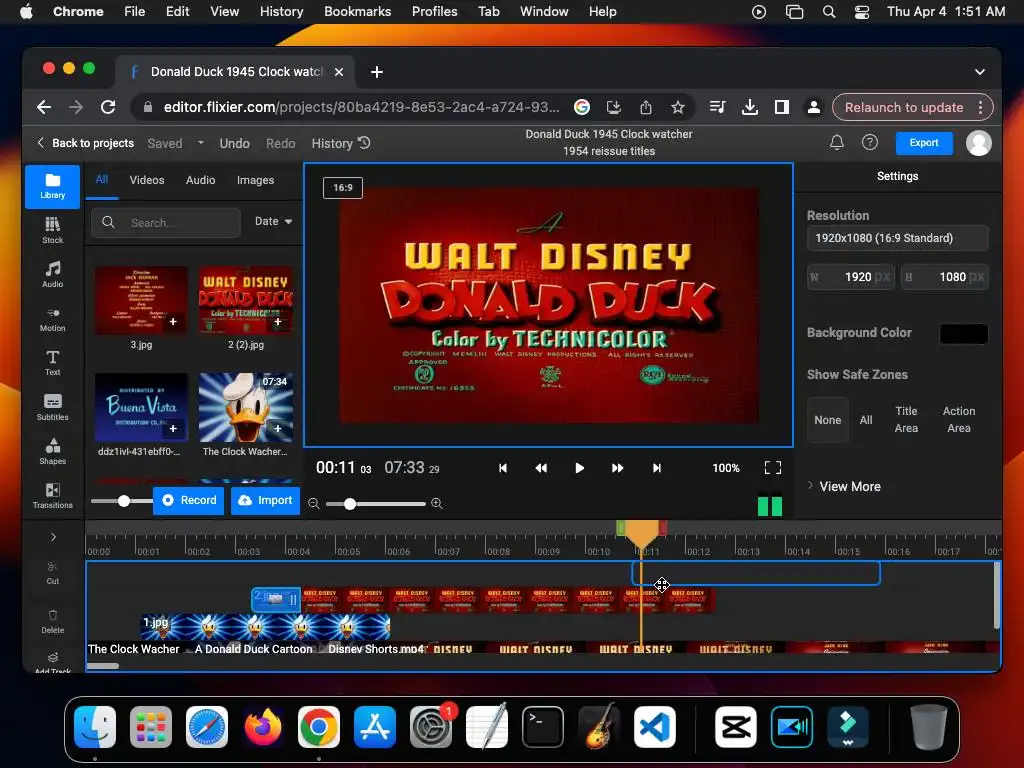
Task: Open the Shapes panel
Action: pos(52,451)
